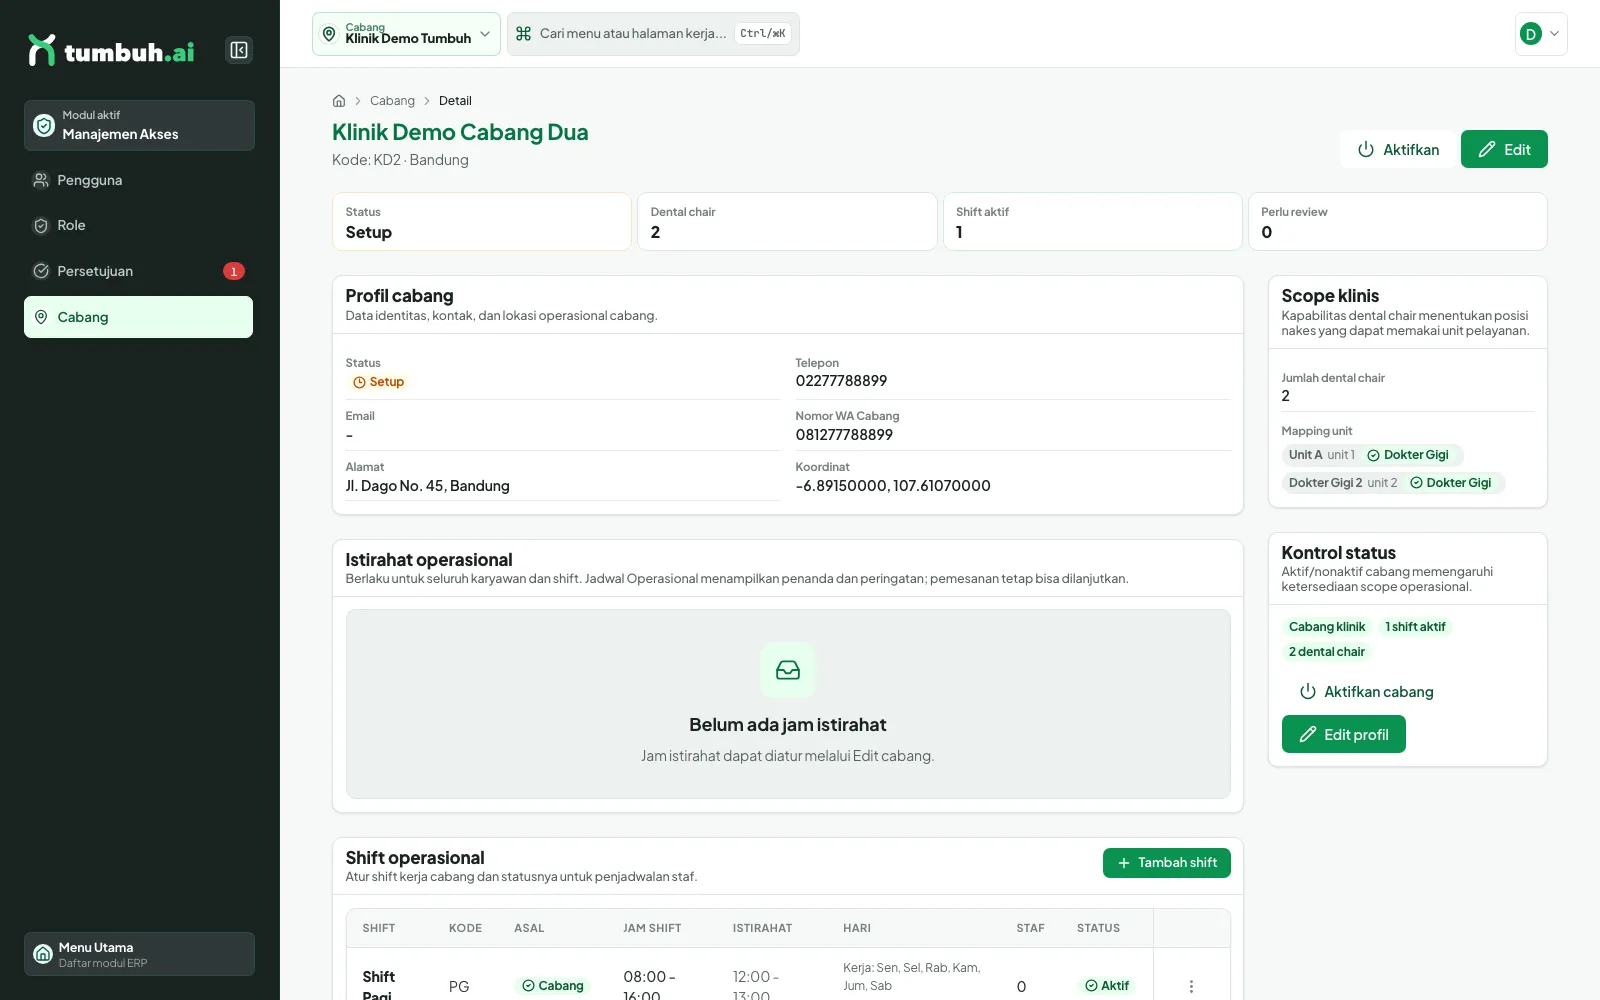Click the Aktifkan cabang button
This screenshot has width=1600, height=1000.
(1366, 692)
